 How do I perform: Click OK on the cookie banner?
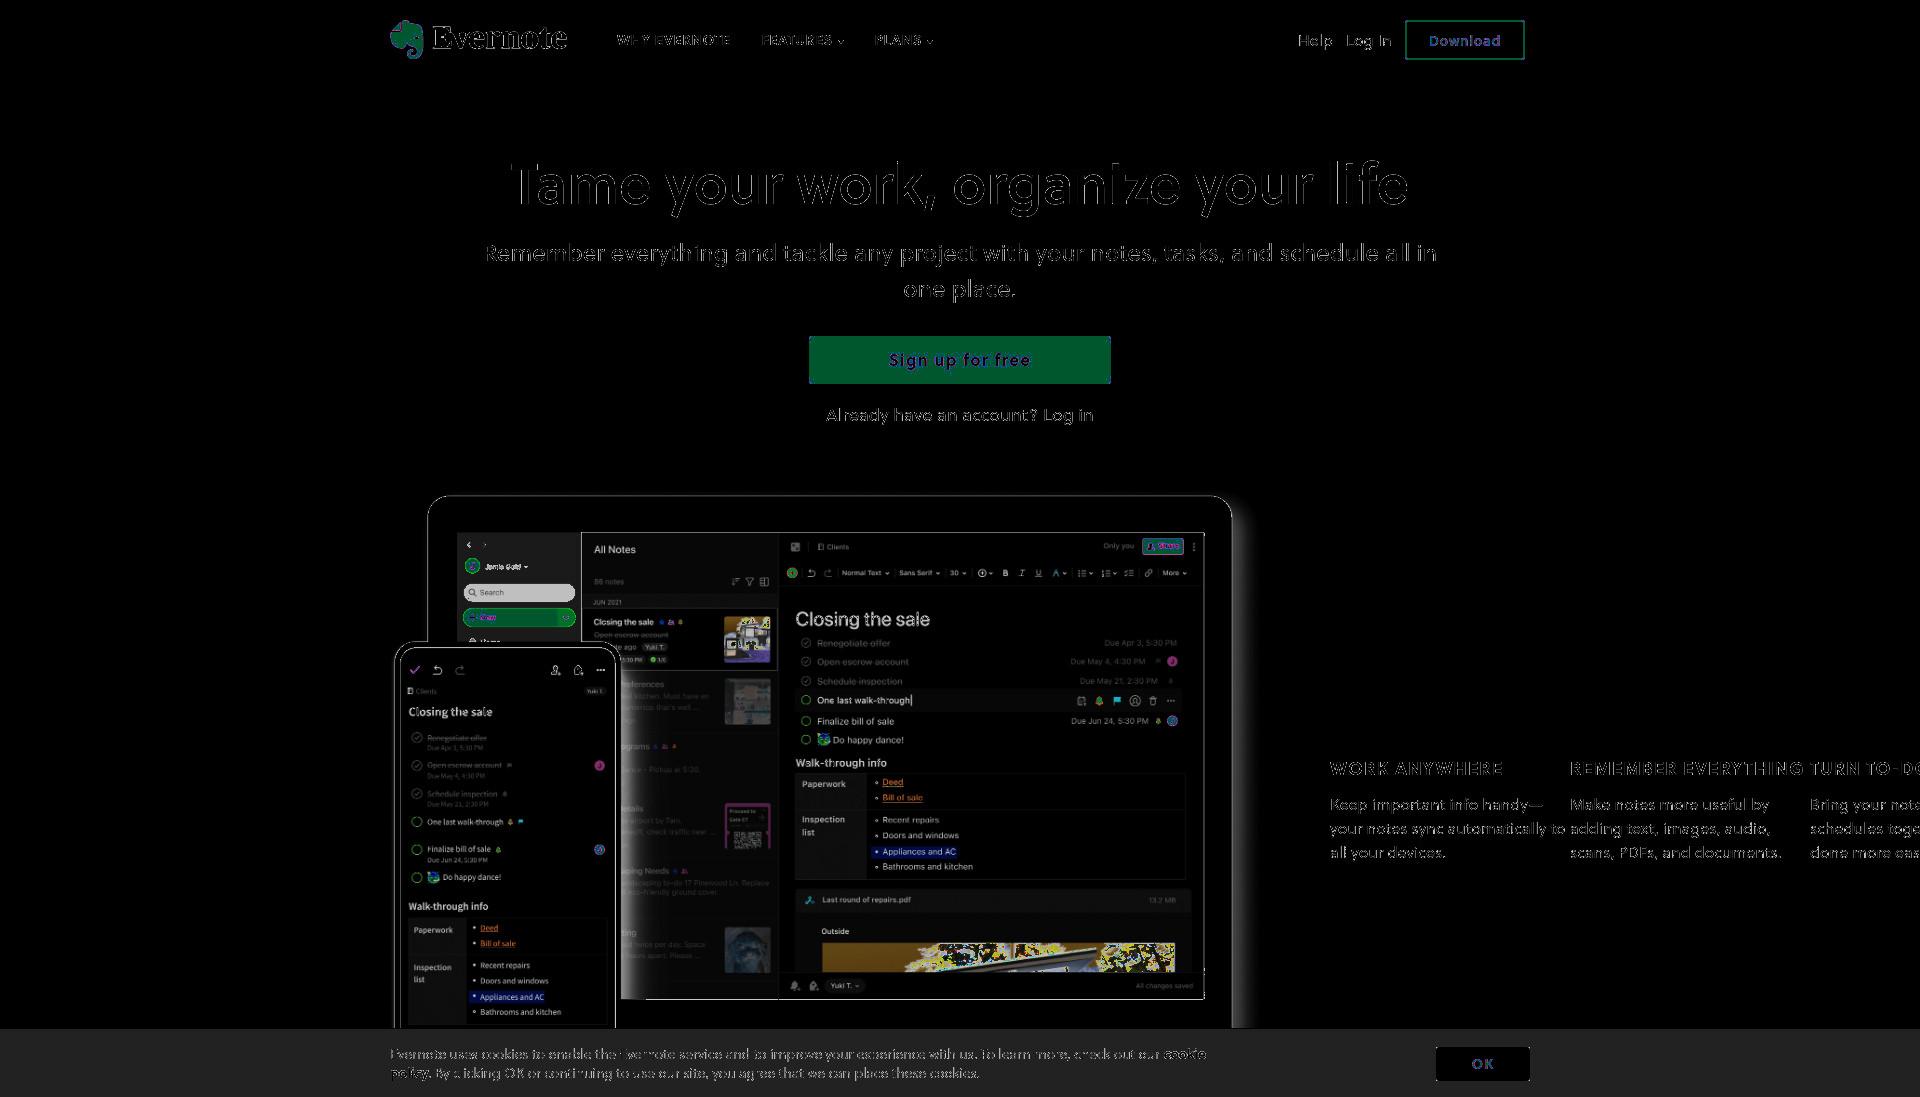(1482, 1064)
